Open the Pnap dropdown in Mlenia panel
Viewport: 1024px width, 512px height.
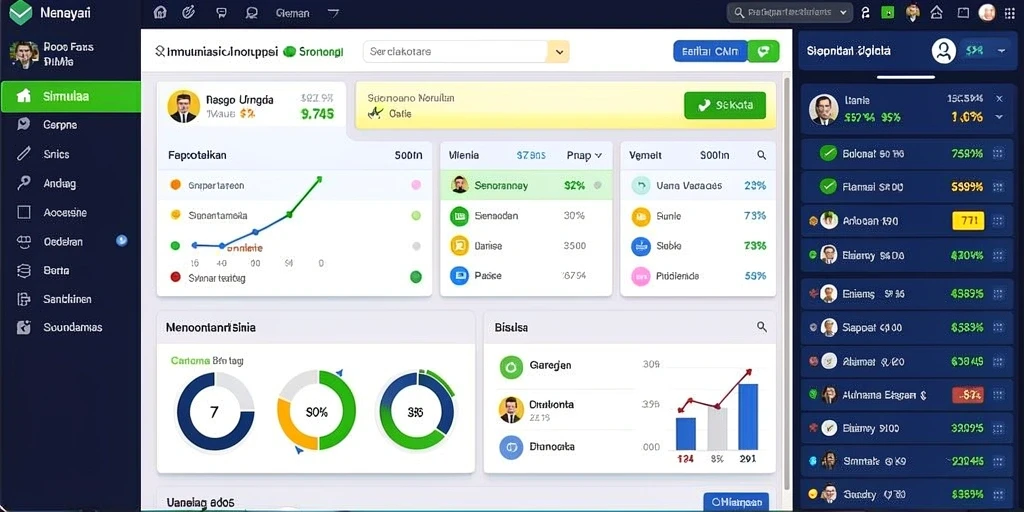(584, 155)
